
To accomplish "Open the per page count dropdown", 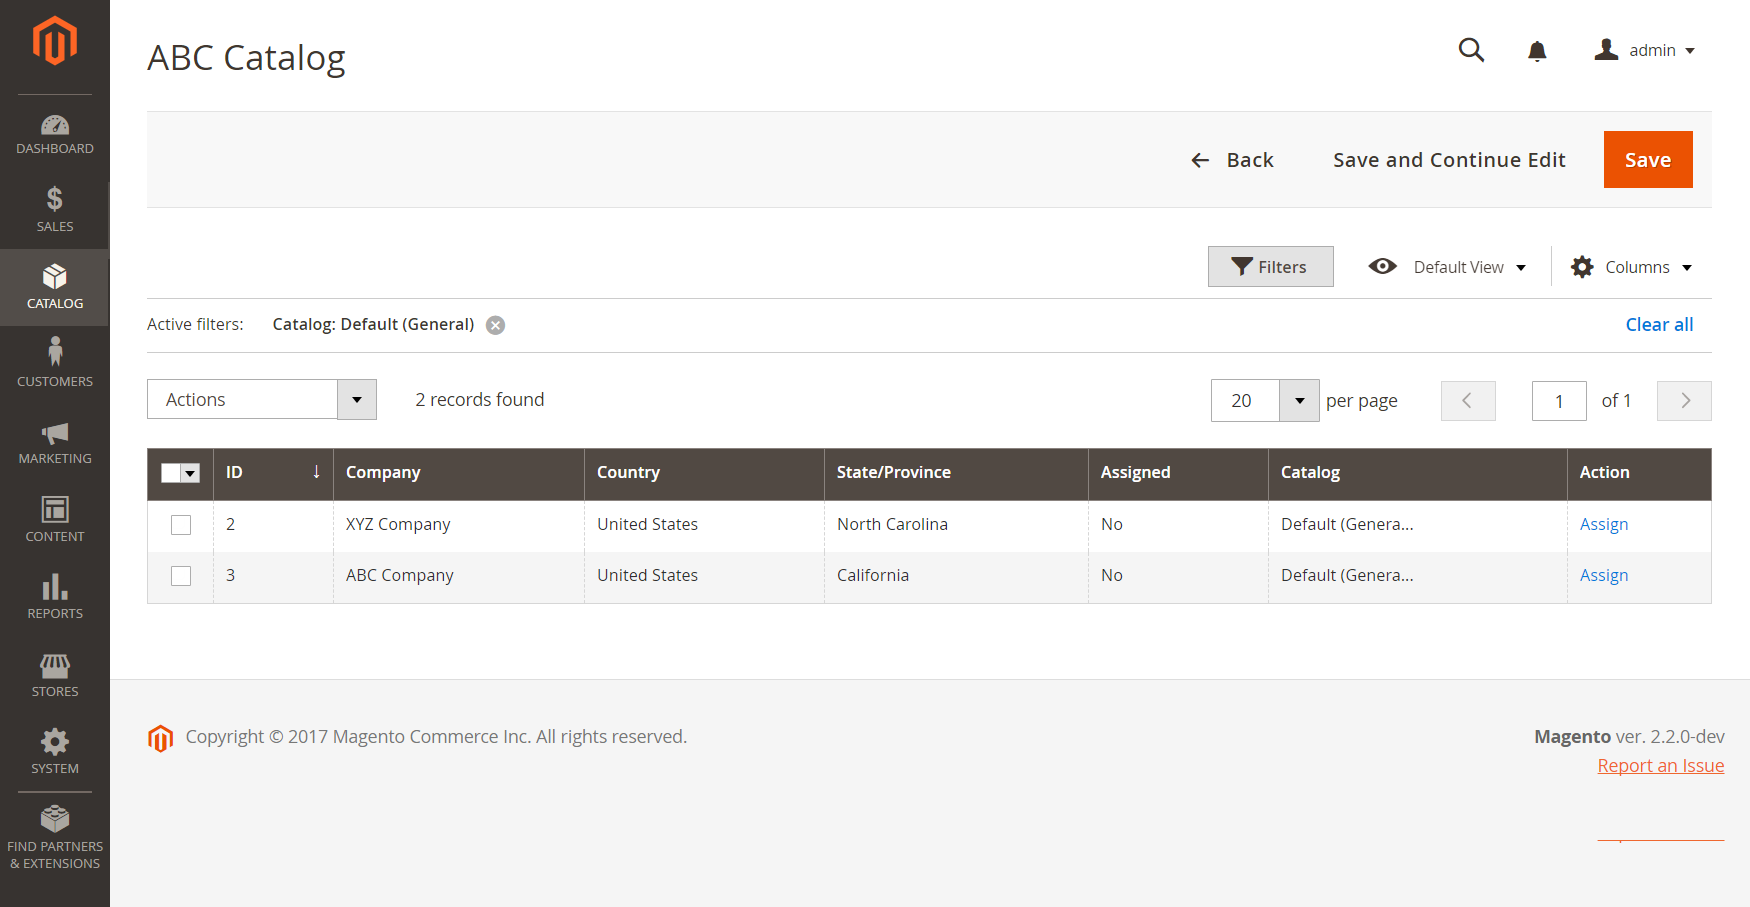I will point(1299,401).
